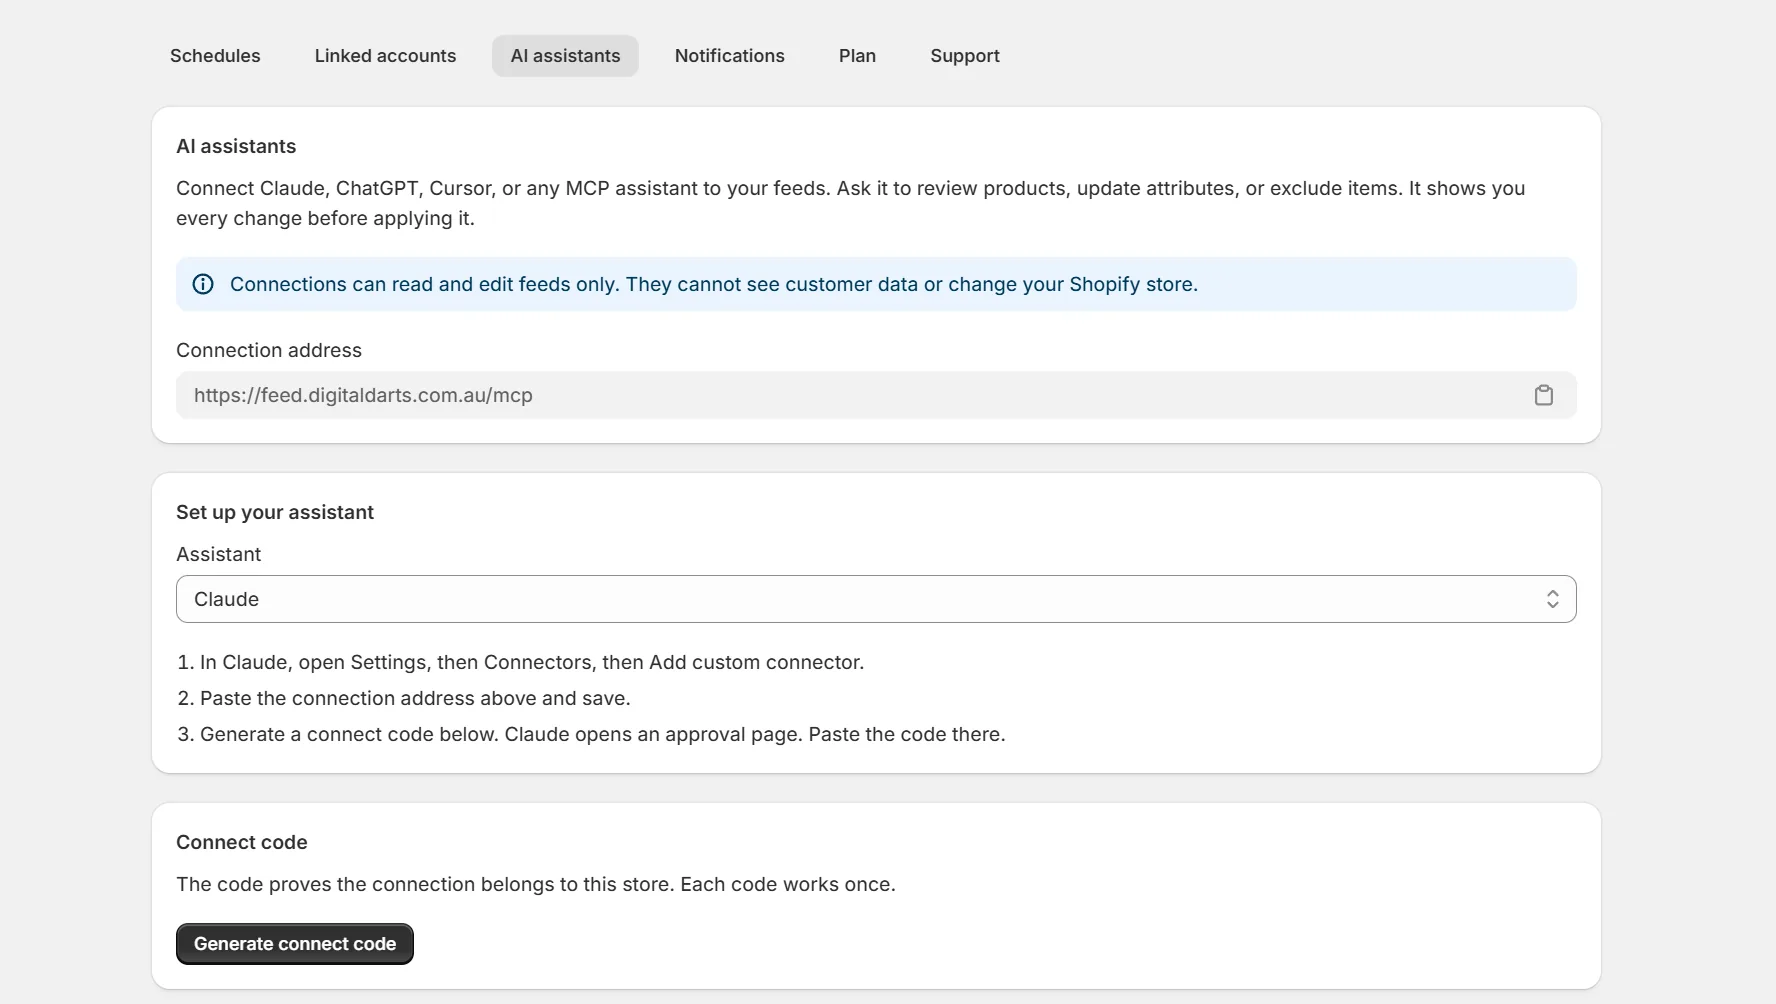The width and height of the screenshot is (1776, 1004).
Task: Click the 'Assistant' field label
Action: (218, 554)
